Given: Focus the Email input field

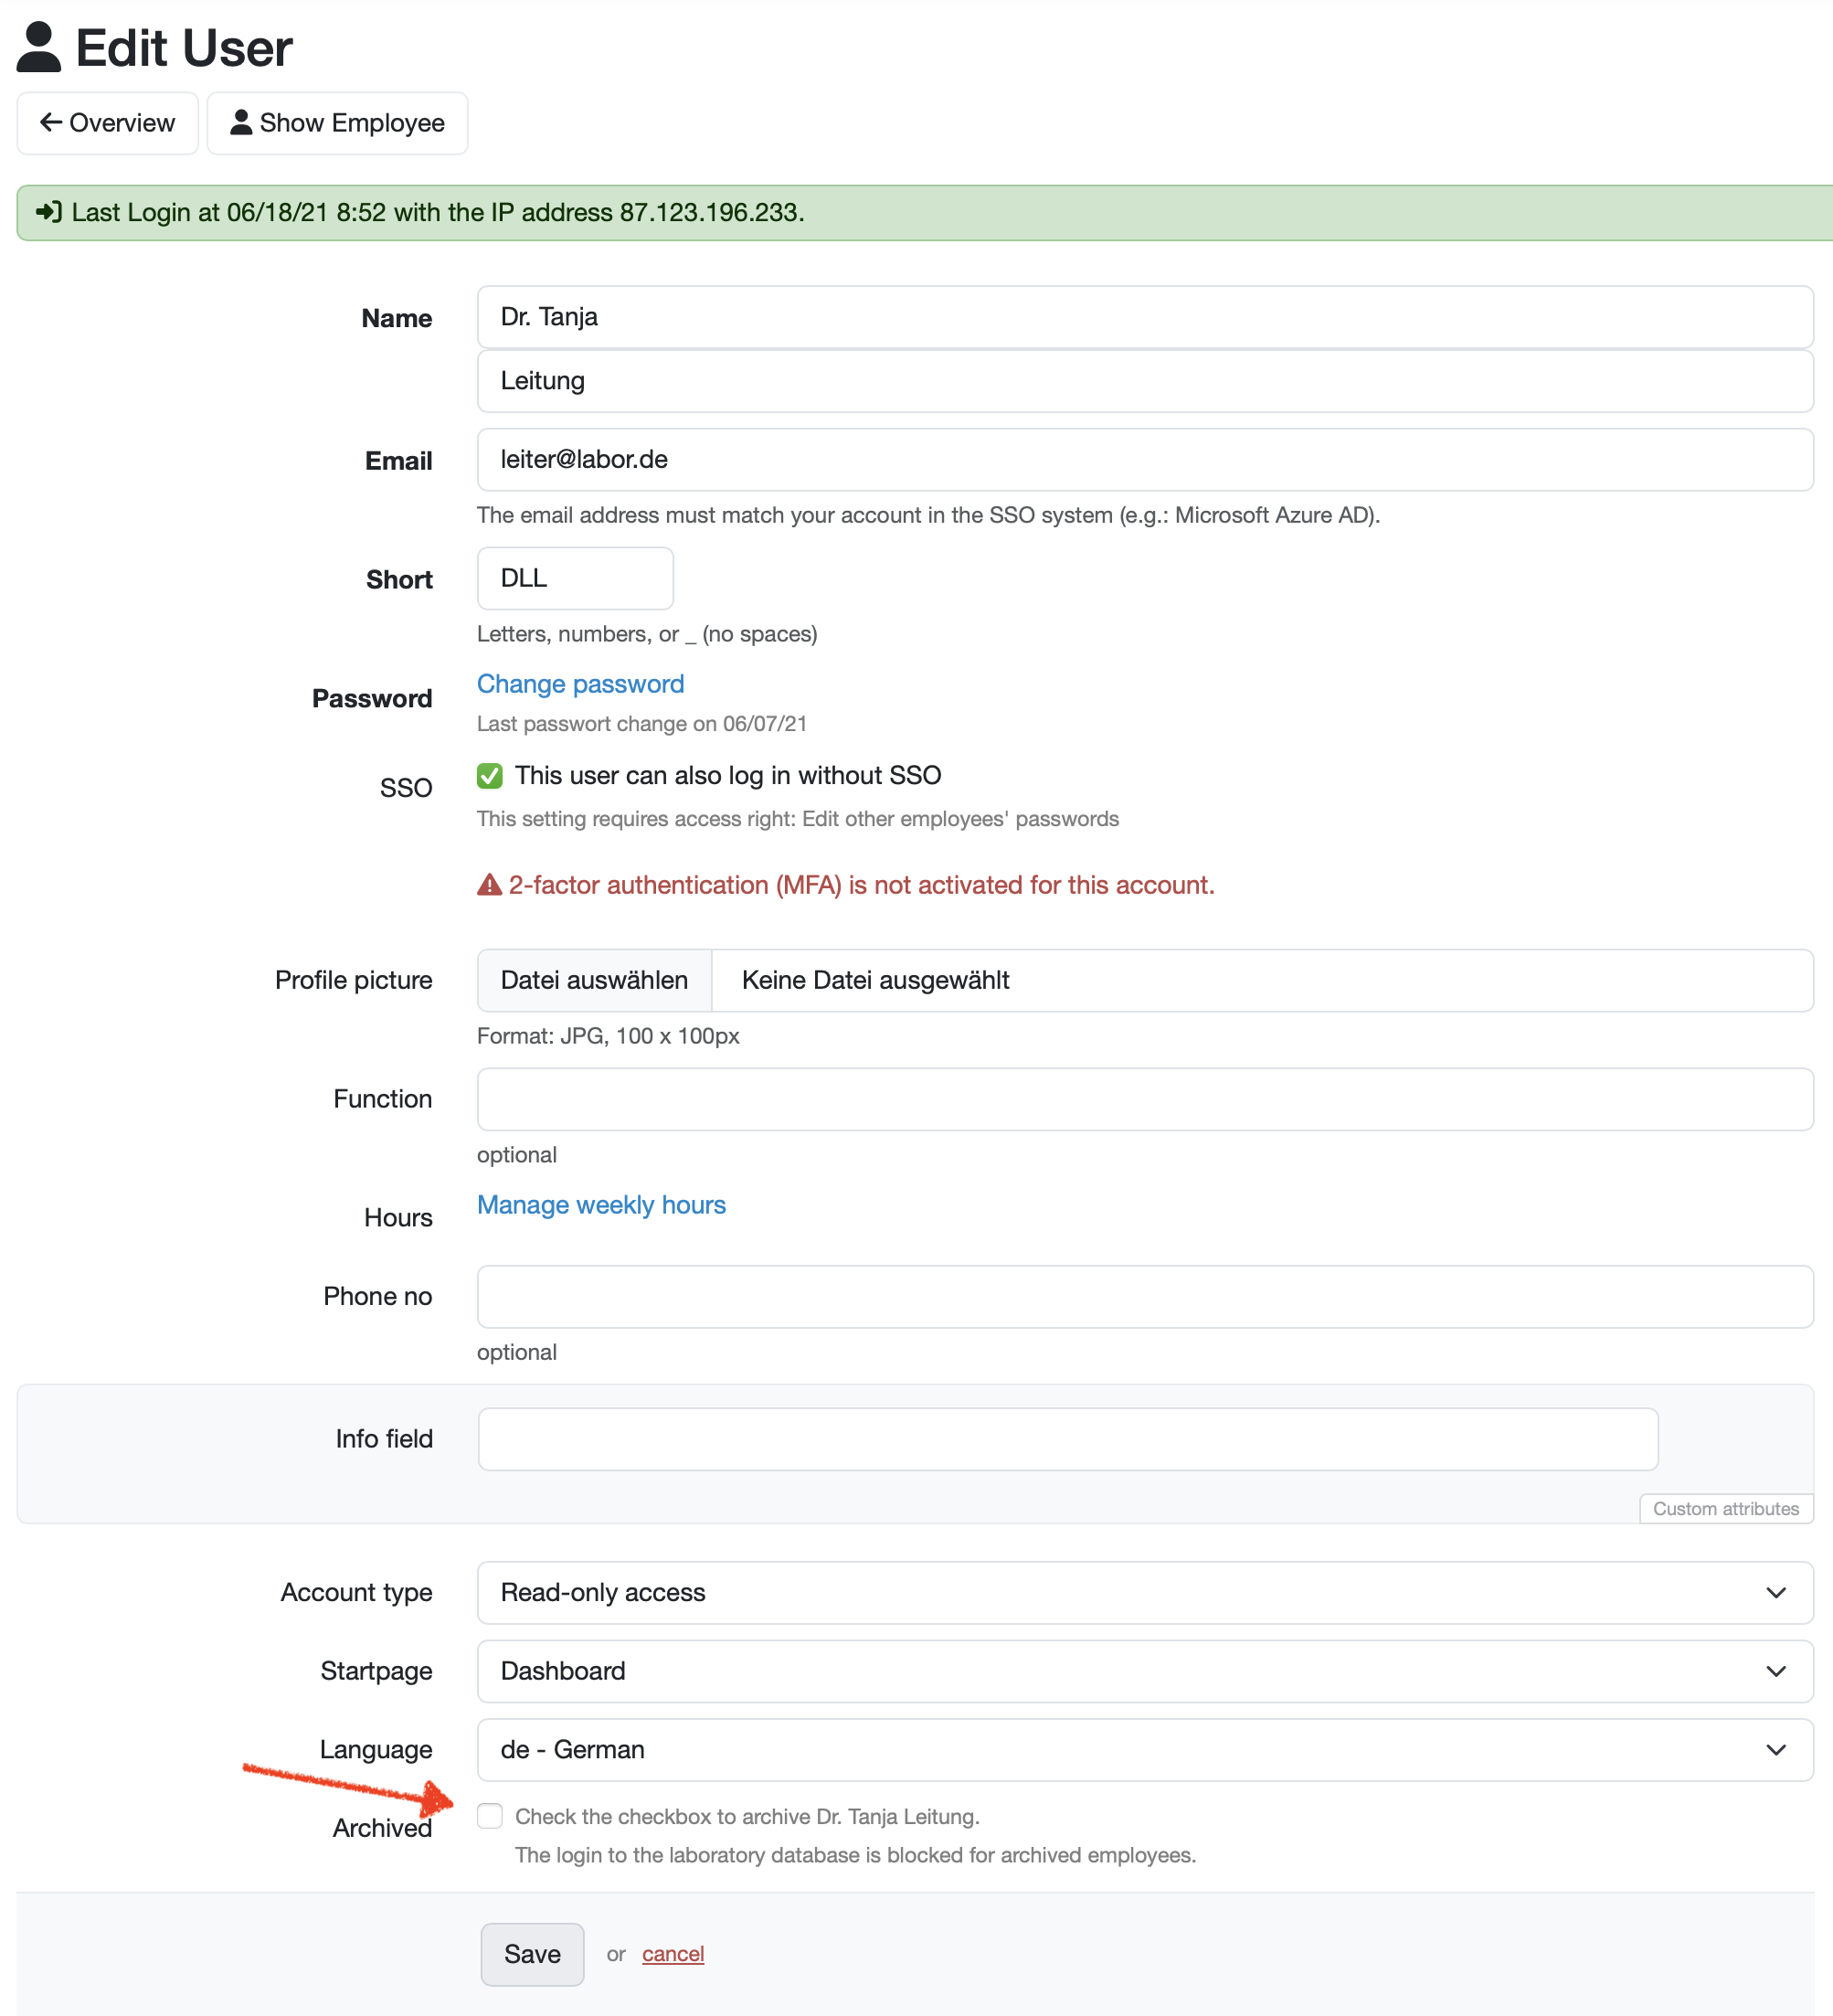Looking at the screenshot, I should click(1144, 459).
